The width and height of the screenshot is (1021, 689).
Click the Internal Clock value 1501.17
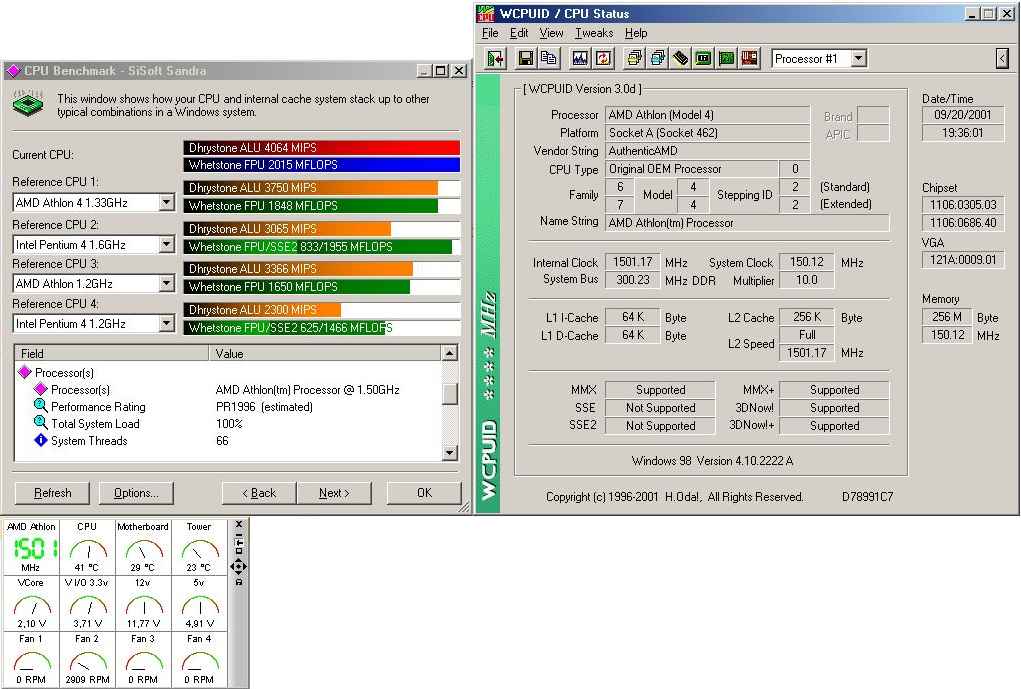(x=632, y=262)
